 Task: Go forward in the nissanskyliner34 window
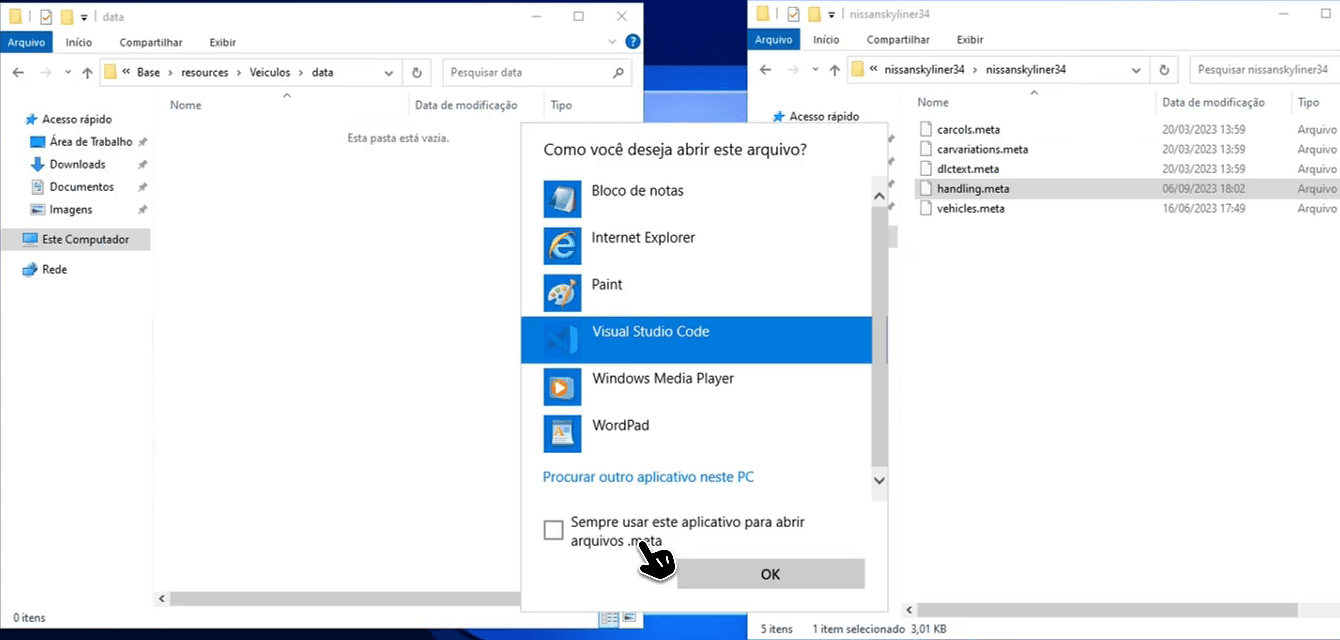pyautogui.click(x=793, y=70)
